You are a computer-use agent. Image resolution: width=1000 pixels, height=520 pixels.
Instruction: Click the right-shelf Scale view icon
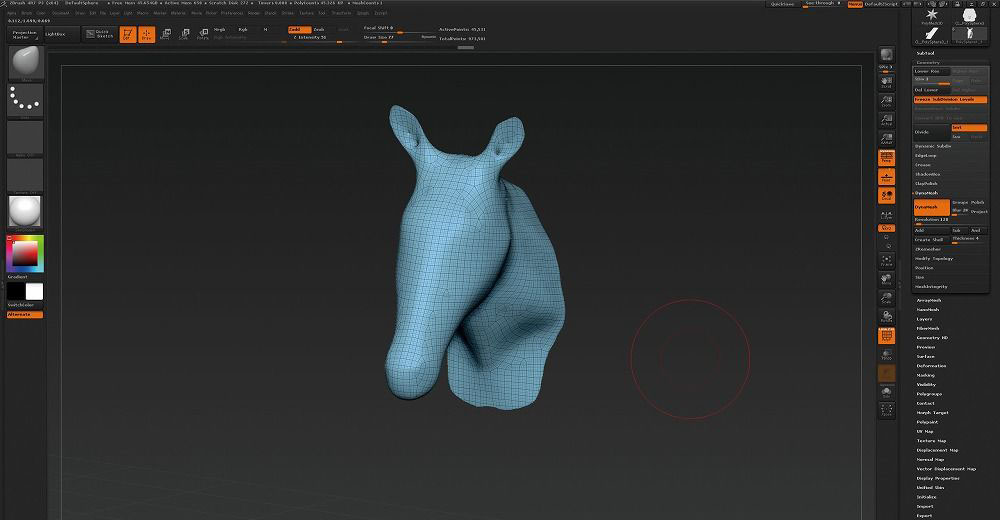[886, 298]
